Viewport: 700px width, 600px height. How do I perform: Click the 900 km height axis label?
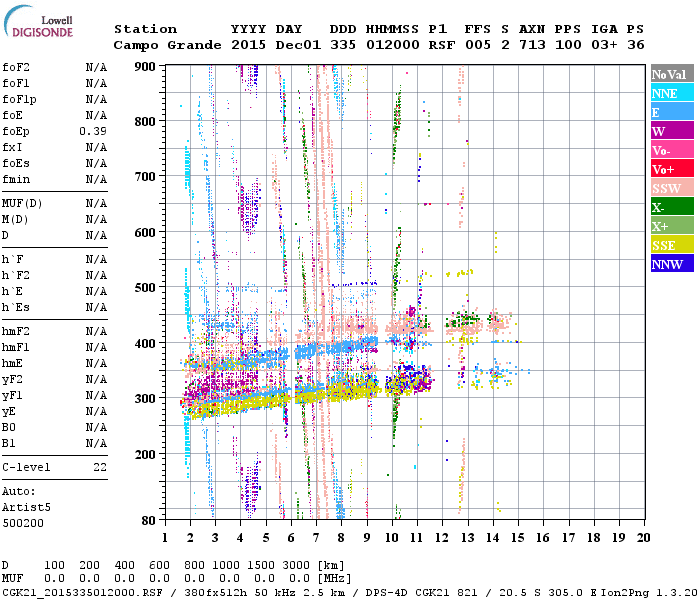[146, 67]
